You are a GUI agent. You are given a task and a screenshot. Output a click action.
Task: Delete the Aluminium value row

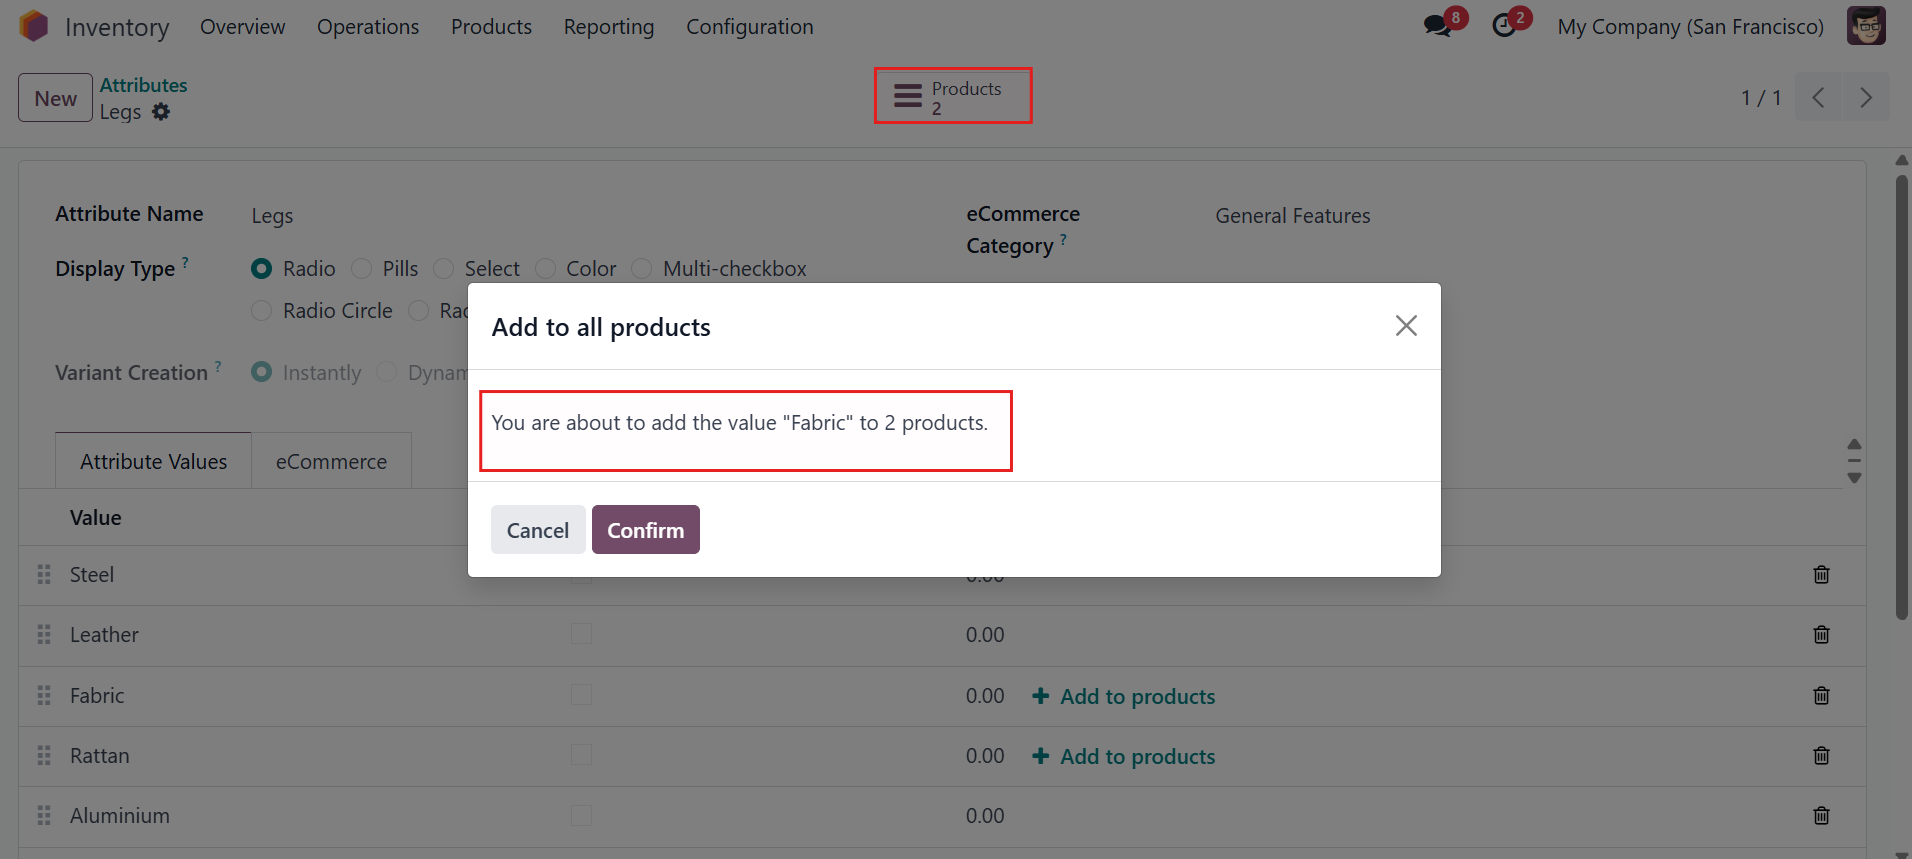click(1821, 816)
